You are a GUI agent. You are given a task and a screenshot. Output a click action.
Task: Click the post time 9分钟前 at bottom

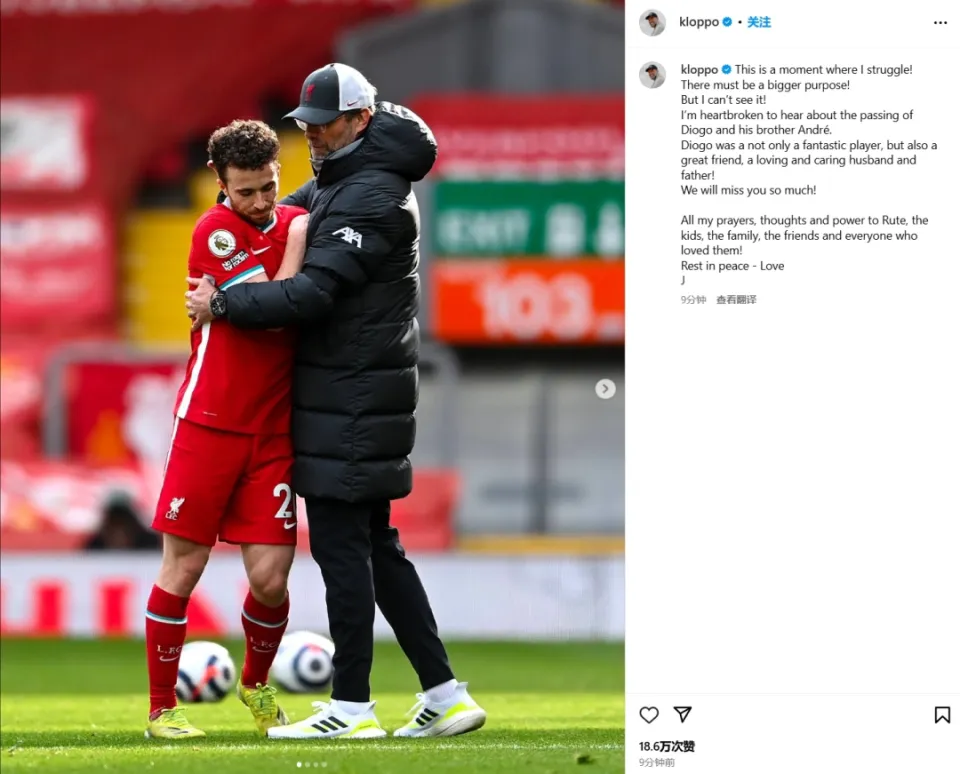(656, 762)
